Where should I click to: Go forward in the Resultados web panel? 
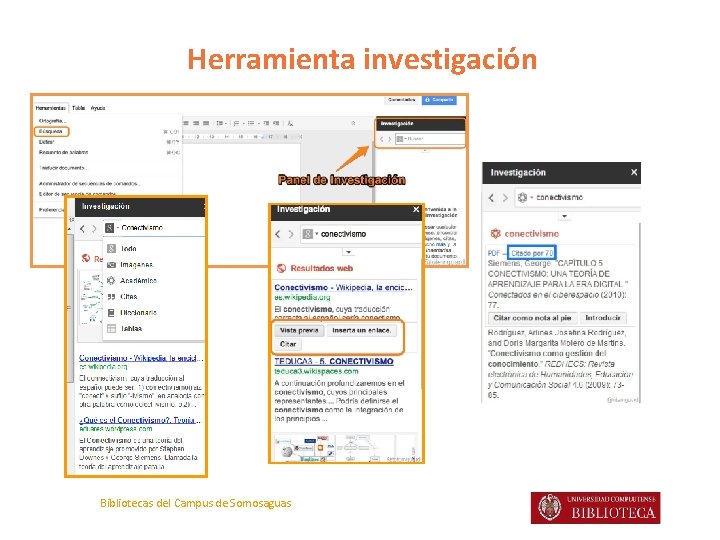click(291, 234)
